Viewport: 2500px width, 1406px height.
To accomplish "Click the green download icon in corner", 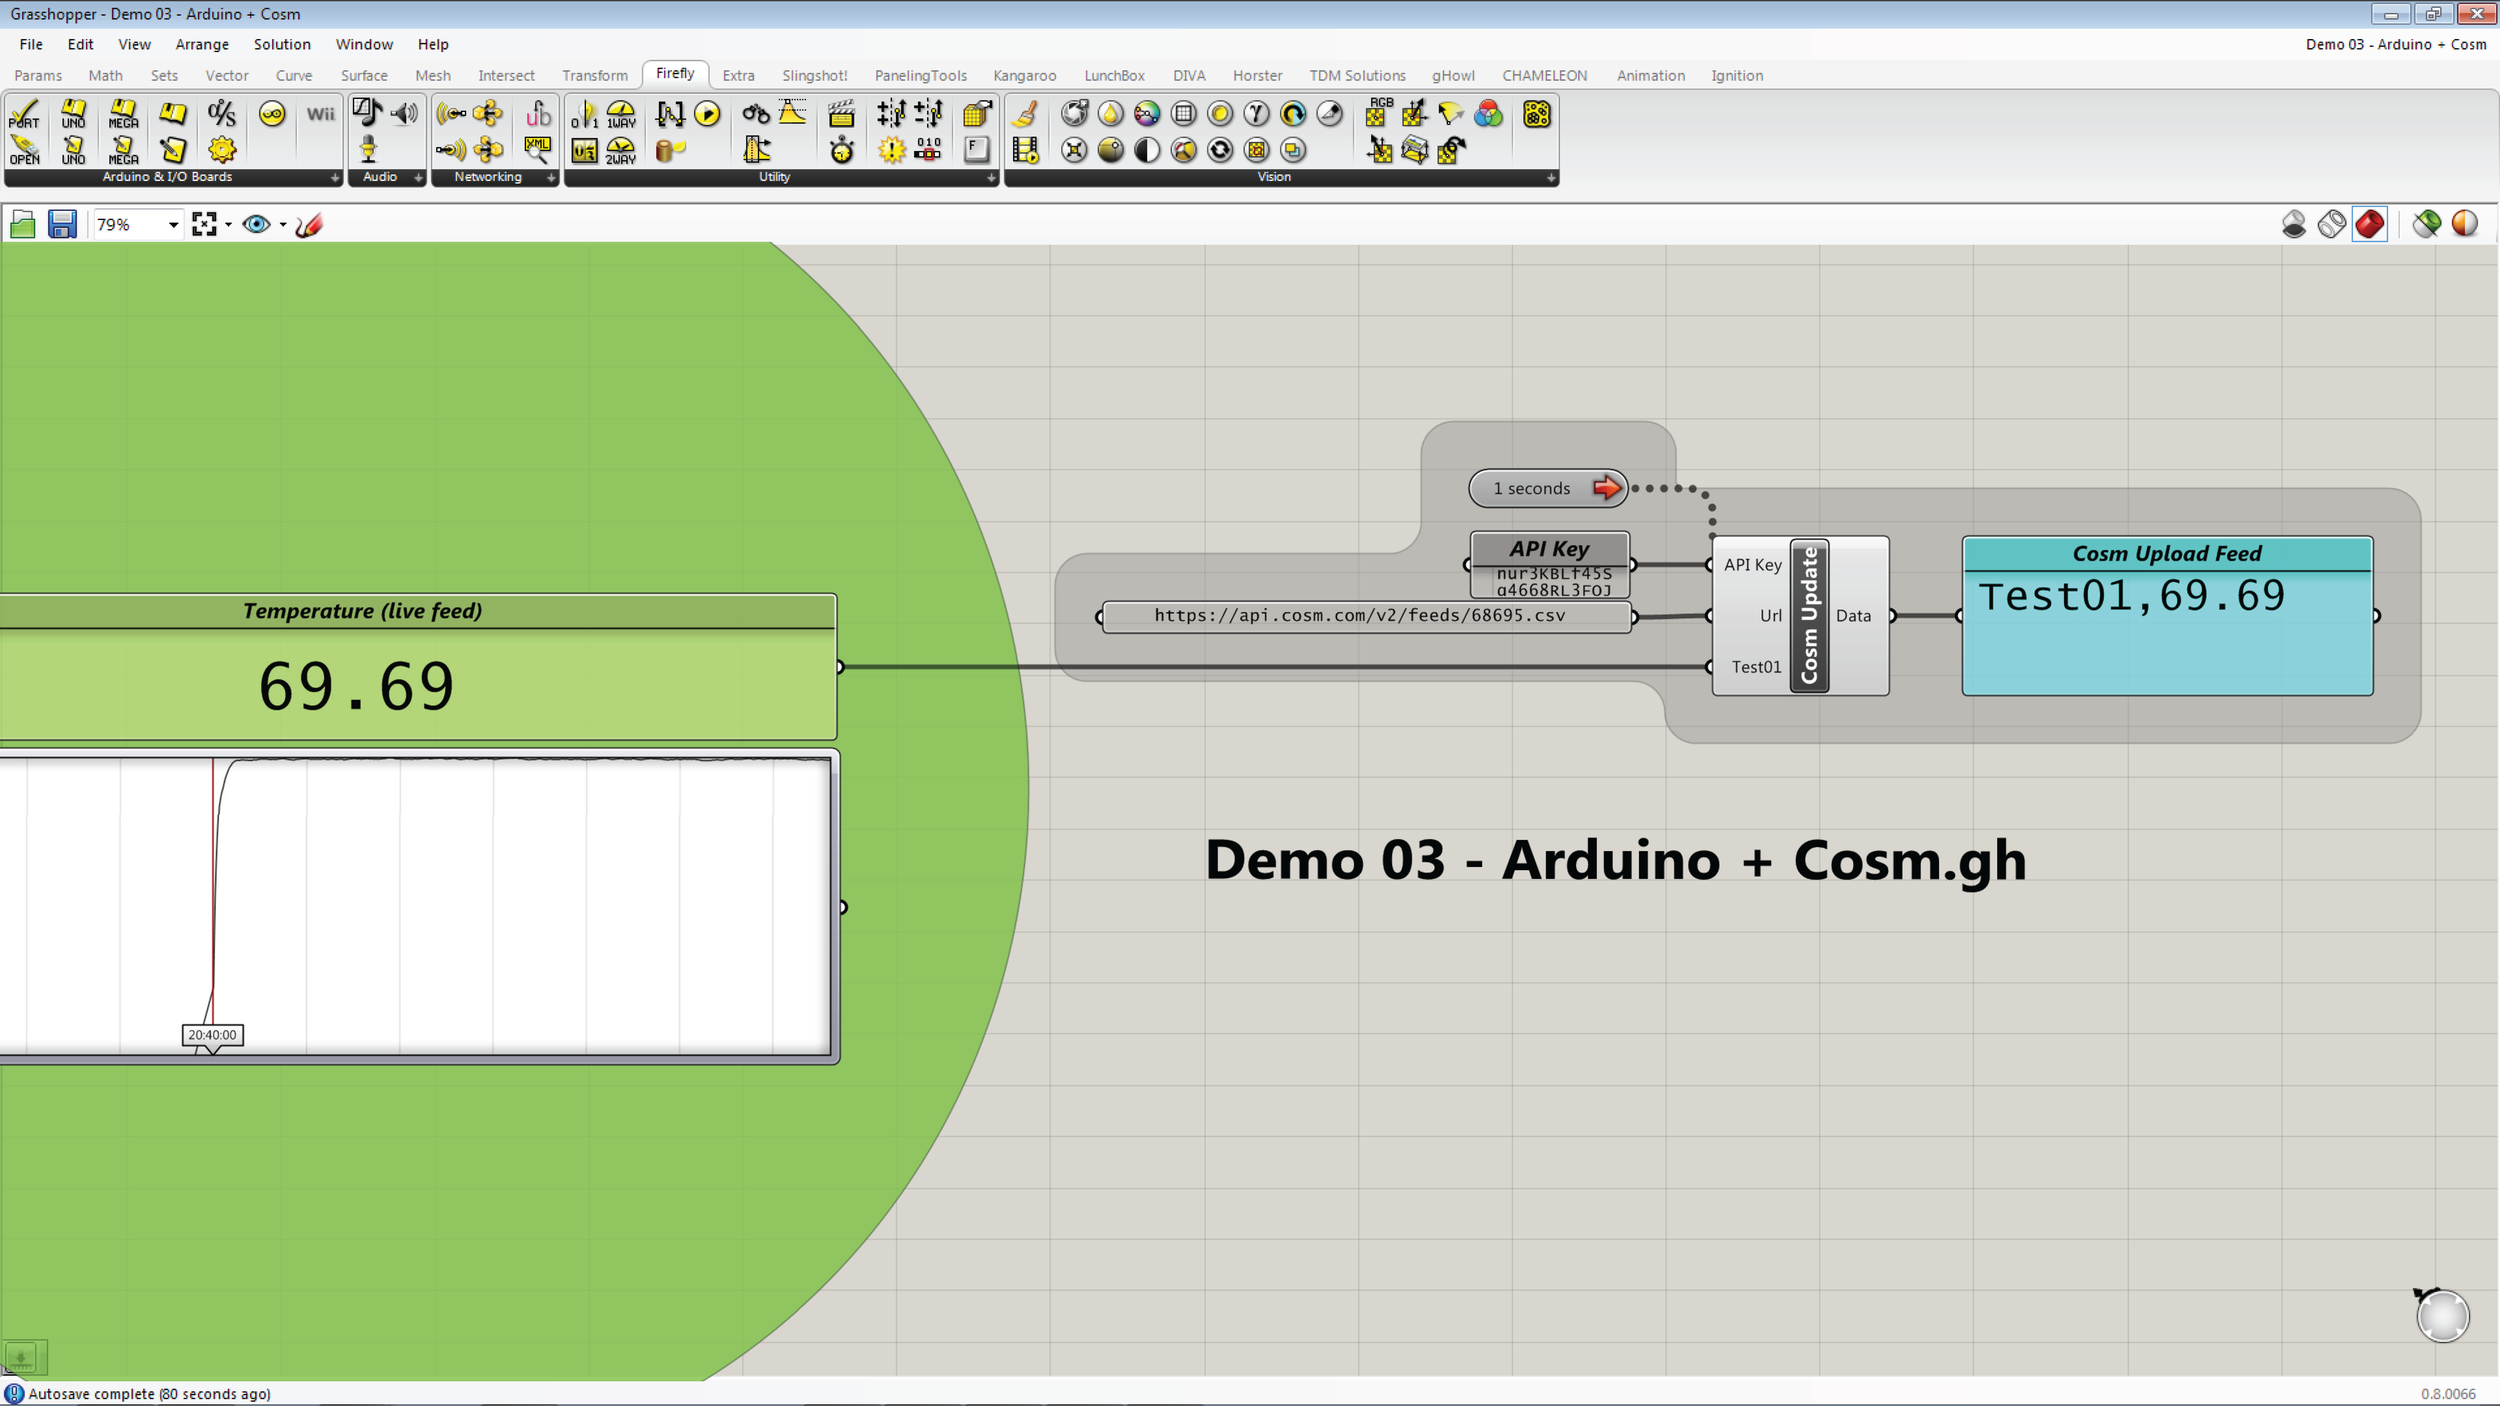I will 21,1357.
